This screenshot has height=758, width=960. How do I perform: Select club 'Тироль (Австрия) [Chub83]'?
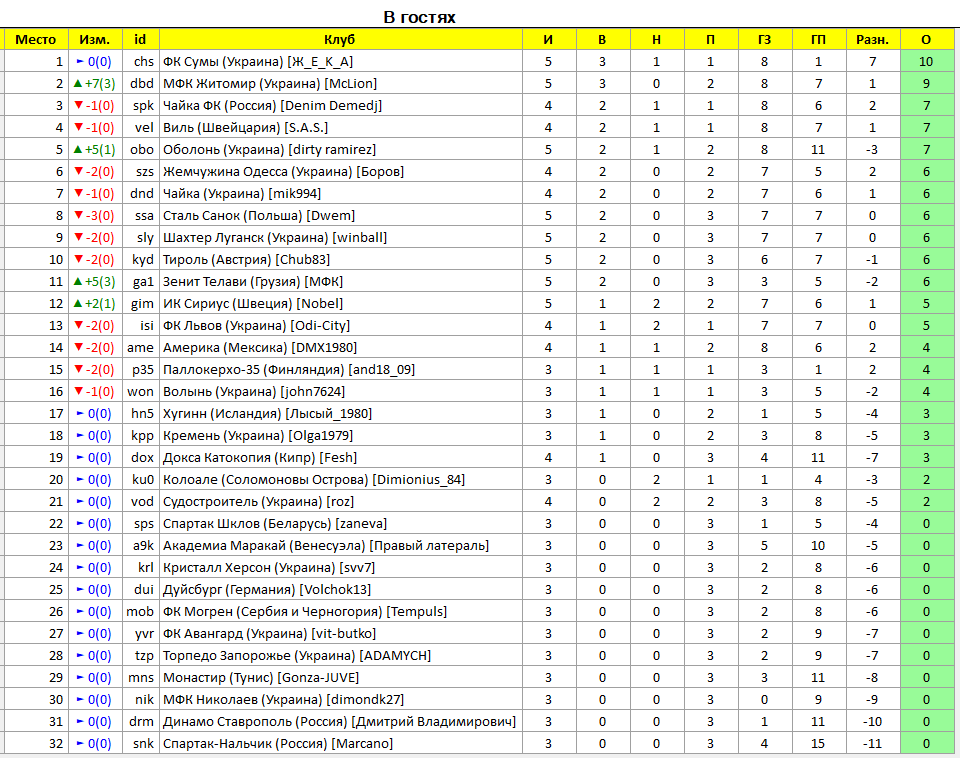(247, 260)
